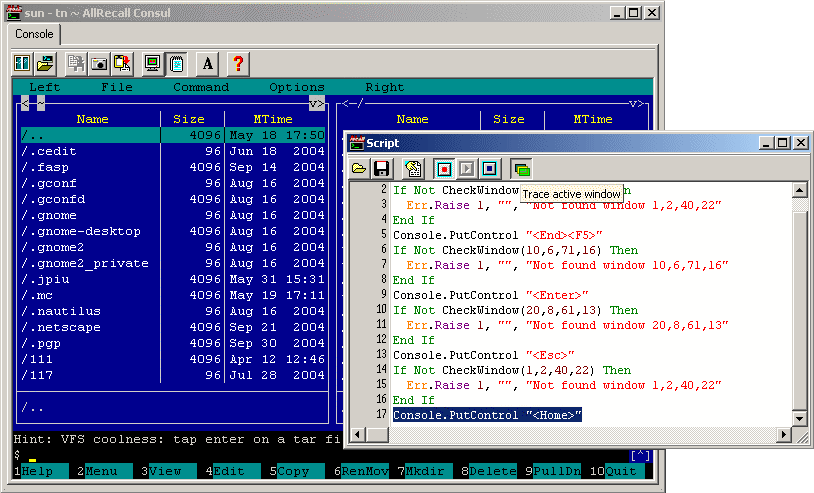
Task: Click the Script window scroll up arrow
Action: pos(799,190)
